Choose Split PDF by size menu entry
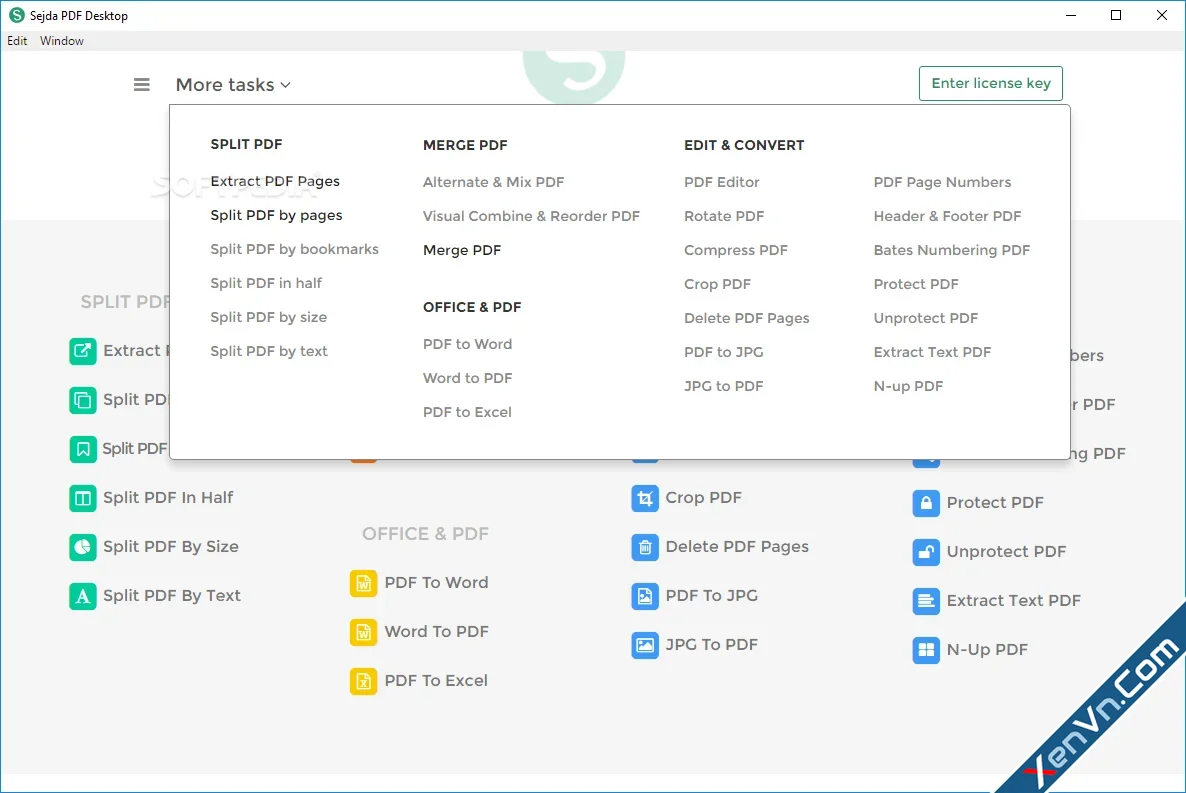The image size is (1186, 793). pos(269,317)
